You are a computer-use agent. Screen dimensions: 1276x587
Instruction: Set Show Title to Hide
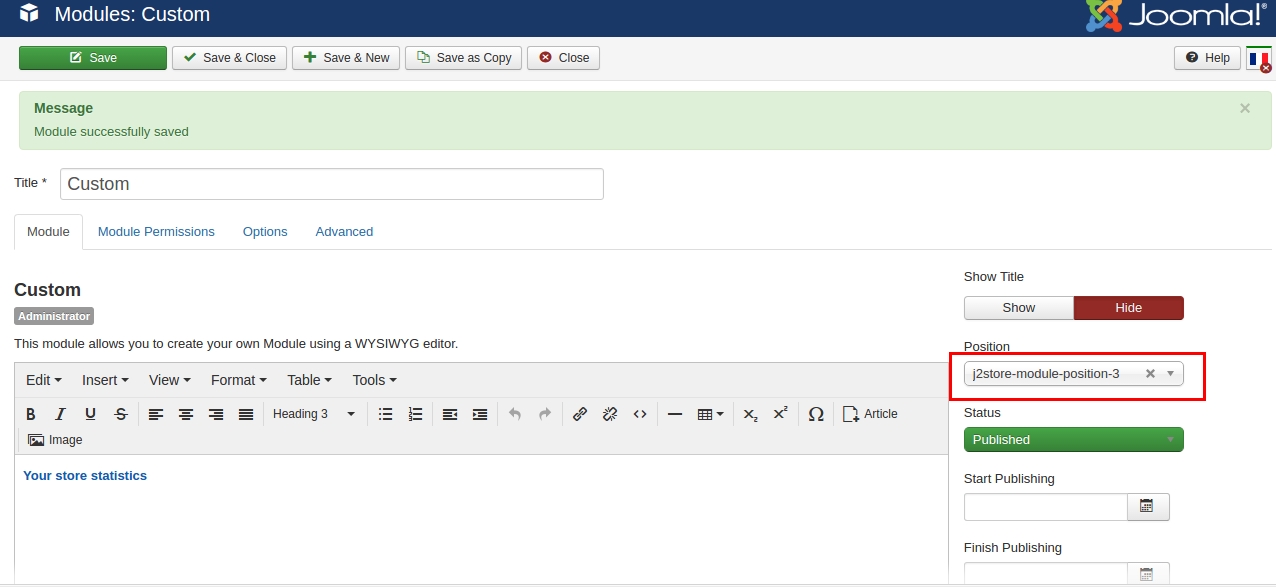coord(1128,308)
